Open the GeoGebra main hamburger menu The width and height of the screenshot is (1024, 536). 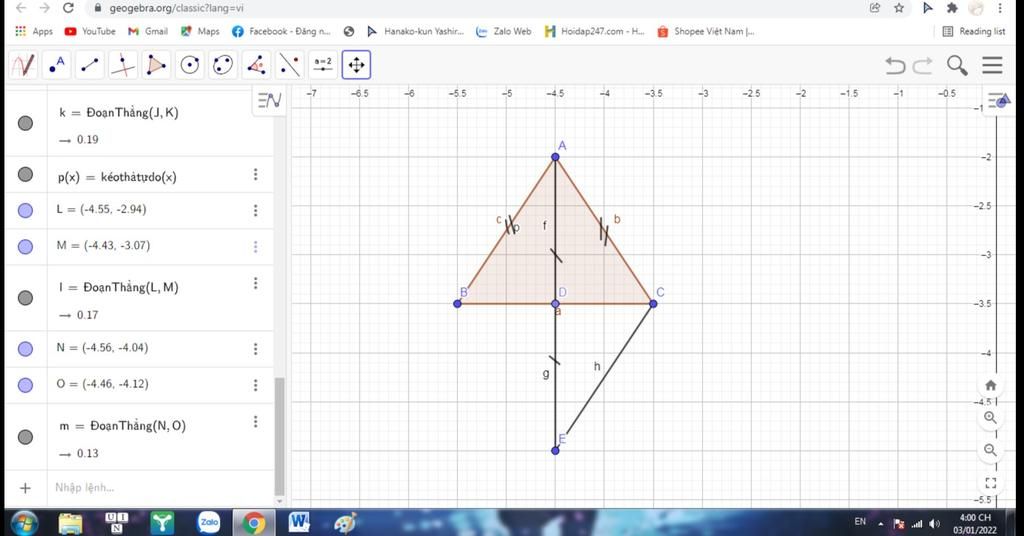[992, 65]
